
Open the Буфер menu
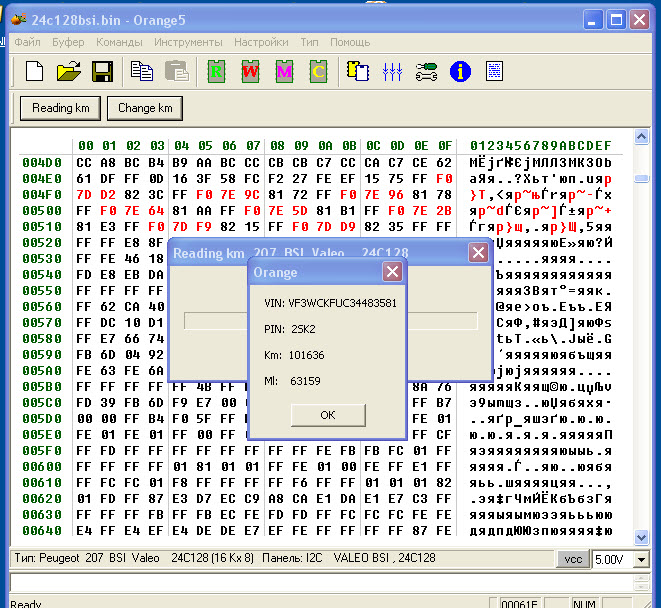[68, 42]
